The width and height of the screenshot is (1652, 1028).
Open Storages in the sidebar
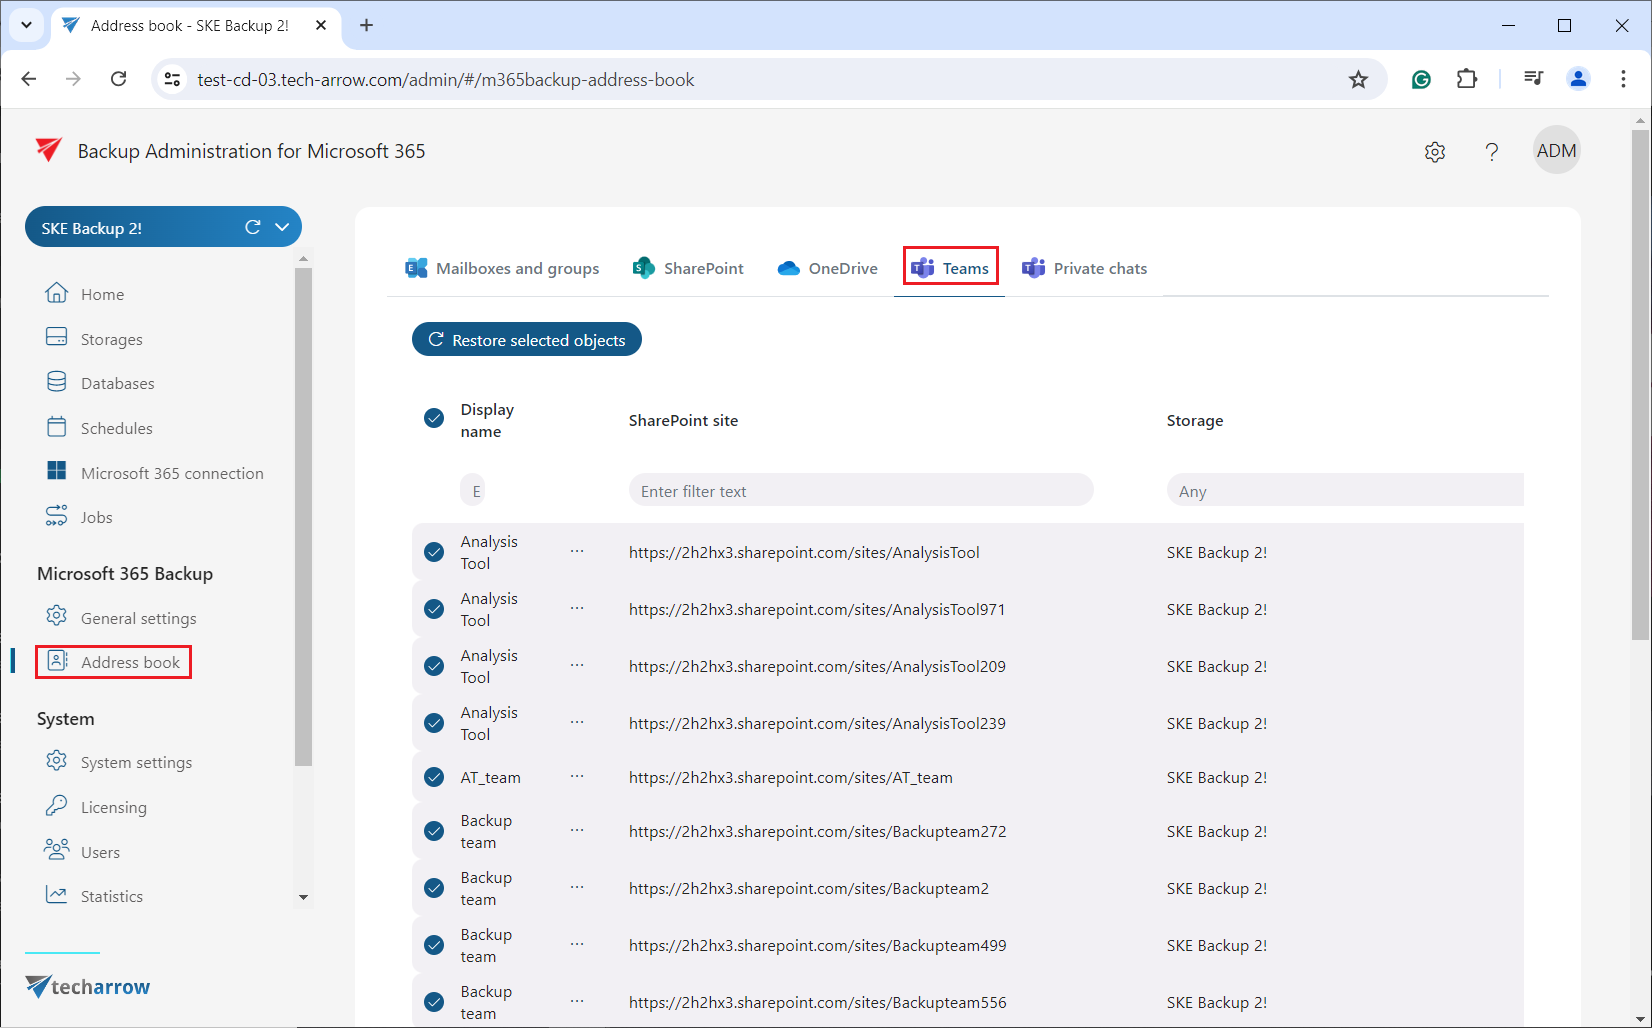(x=111, y=339)
